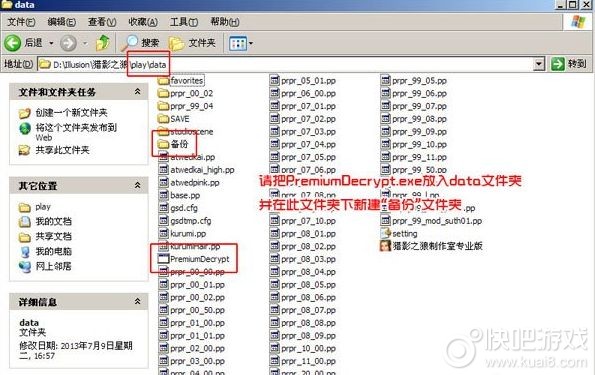The height and width of the screenshot is (375, 595).
Task: Open the 收藏(A) menu
Action: pos(143,22)
